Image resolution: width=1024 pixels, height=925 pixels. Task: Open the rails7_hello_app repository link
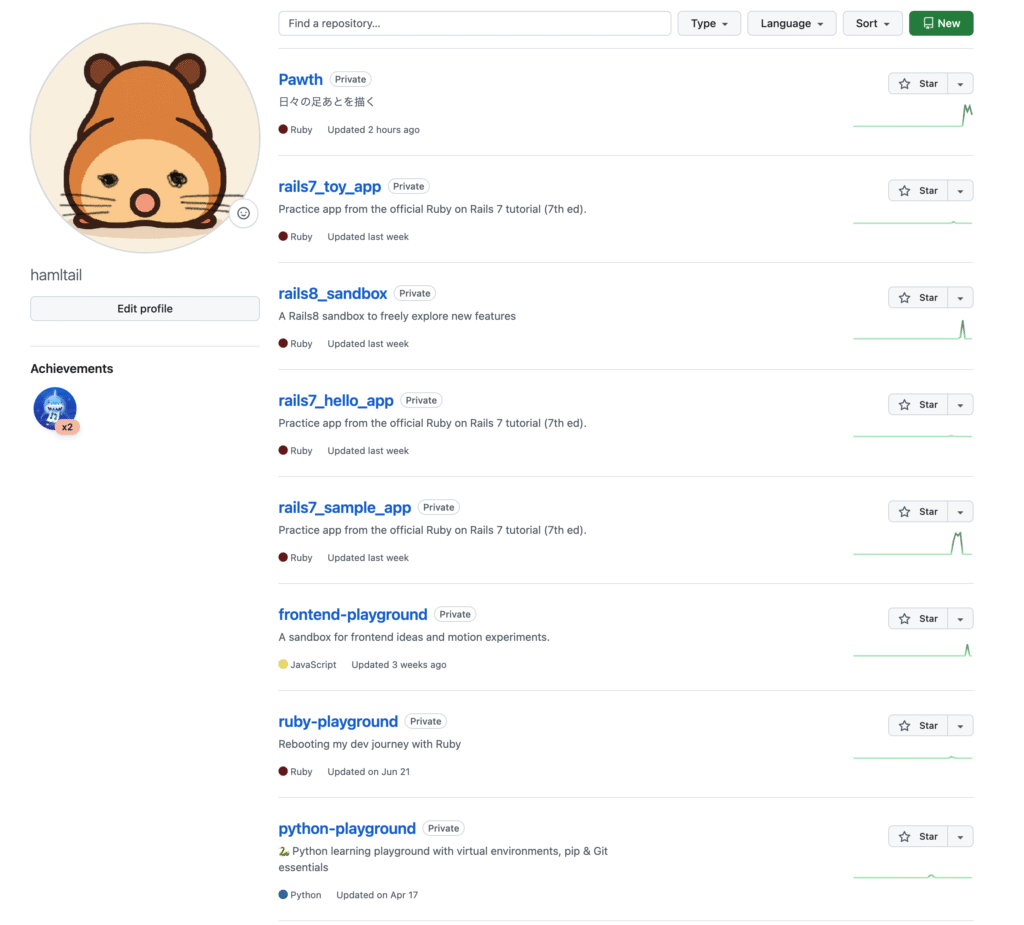click(x=336, y=400)
